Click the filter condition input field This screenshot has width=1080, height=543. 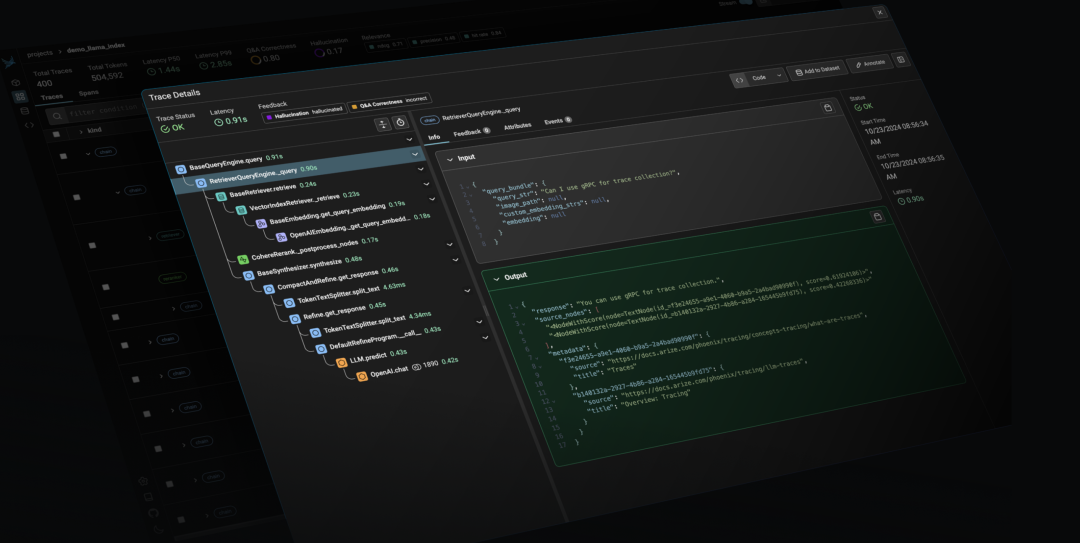[103, 110]
